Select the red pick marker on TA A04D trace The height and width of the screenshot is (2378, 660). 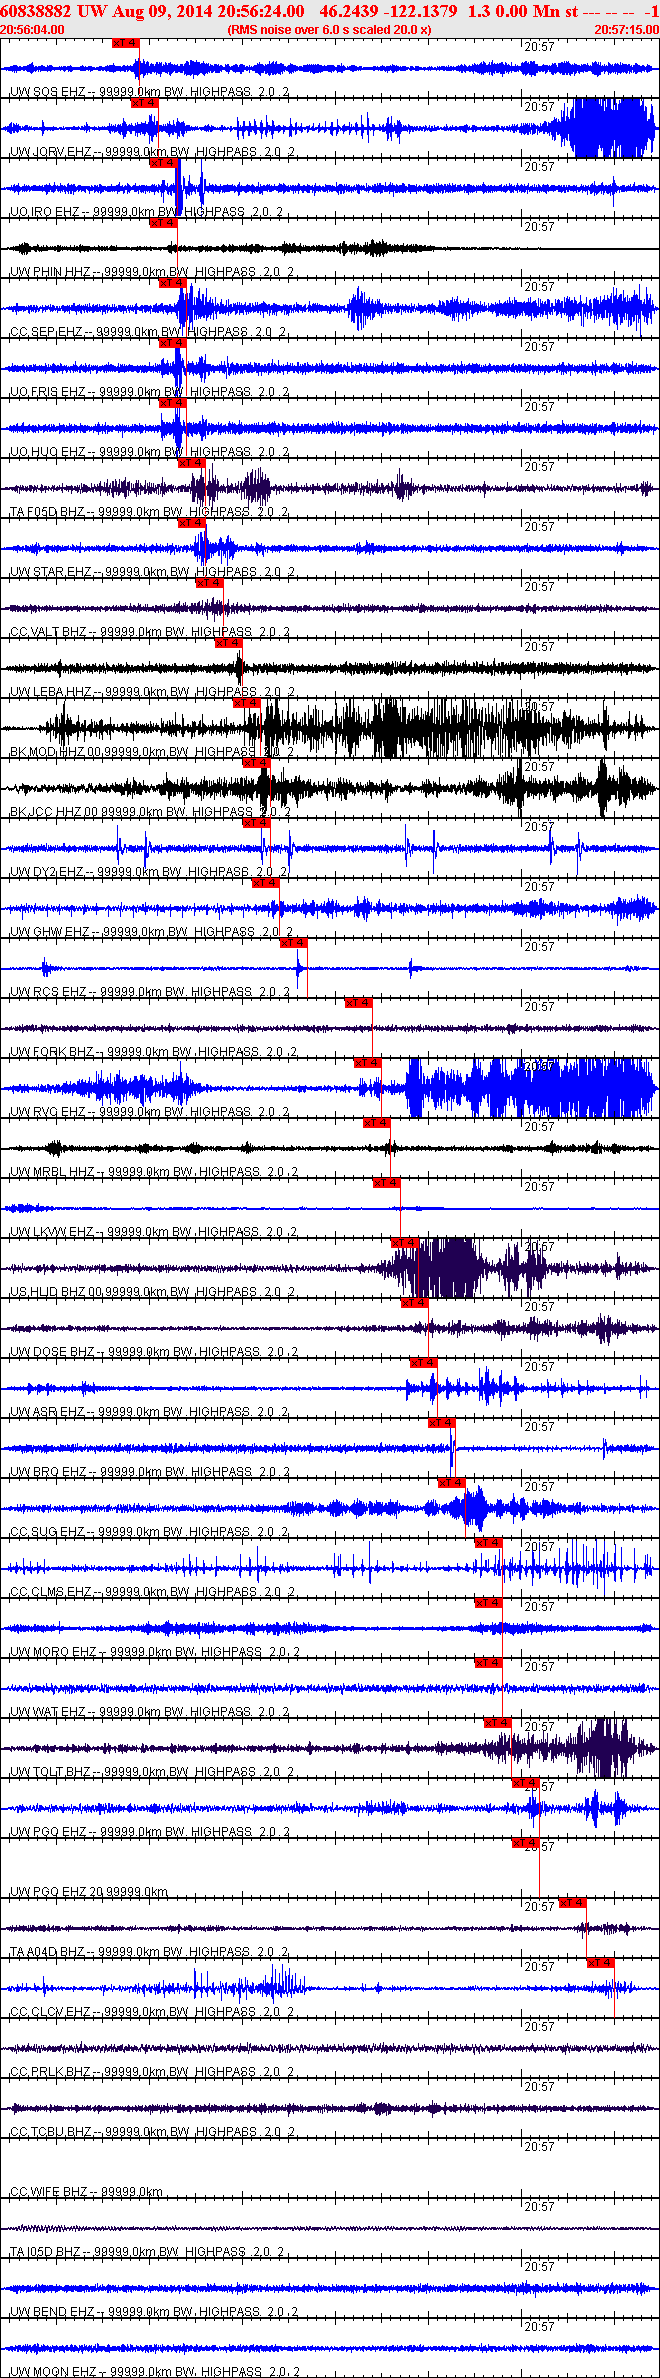[x=572, y=1903]
